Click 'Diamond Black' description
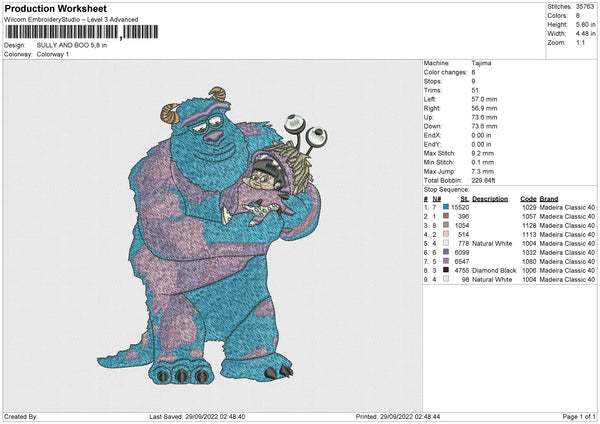Screen dimensions: 600x424 tap(494, 271)
